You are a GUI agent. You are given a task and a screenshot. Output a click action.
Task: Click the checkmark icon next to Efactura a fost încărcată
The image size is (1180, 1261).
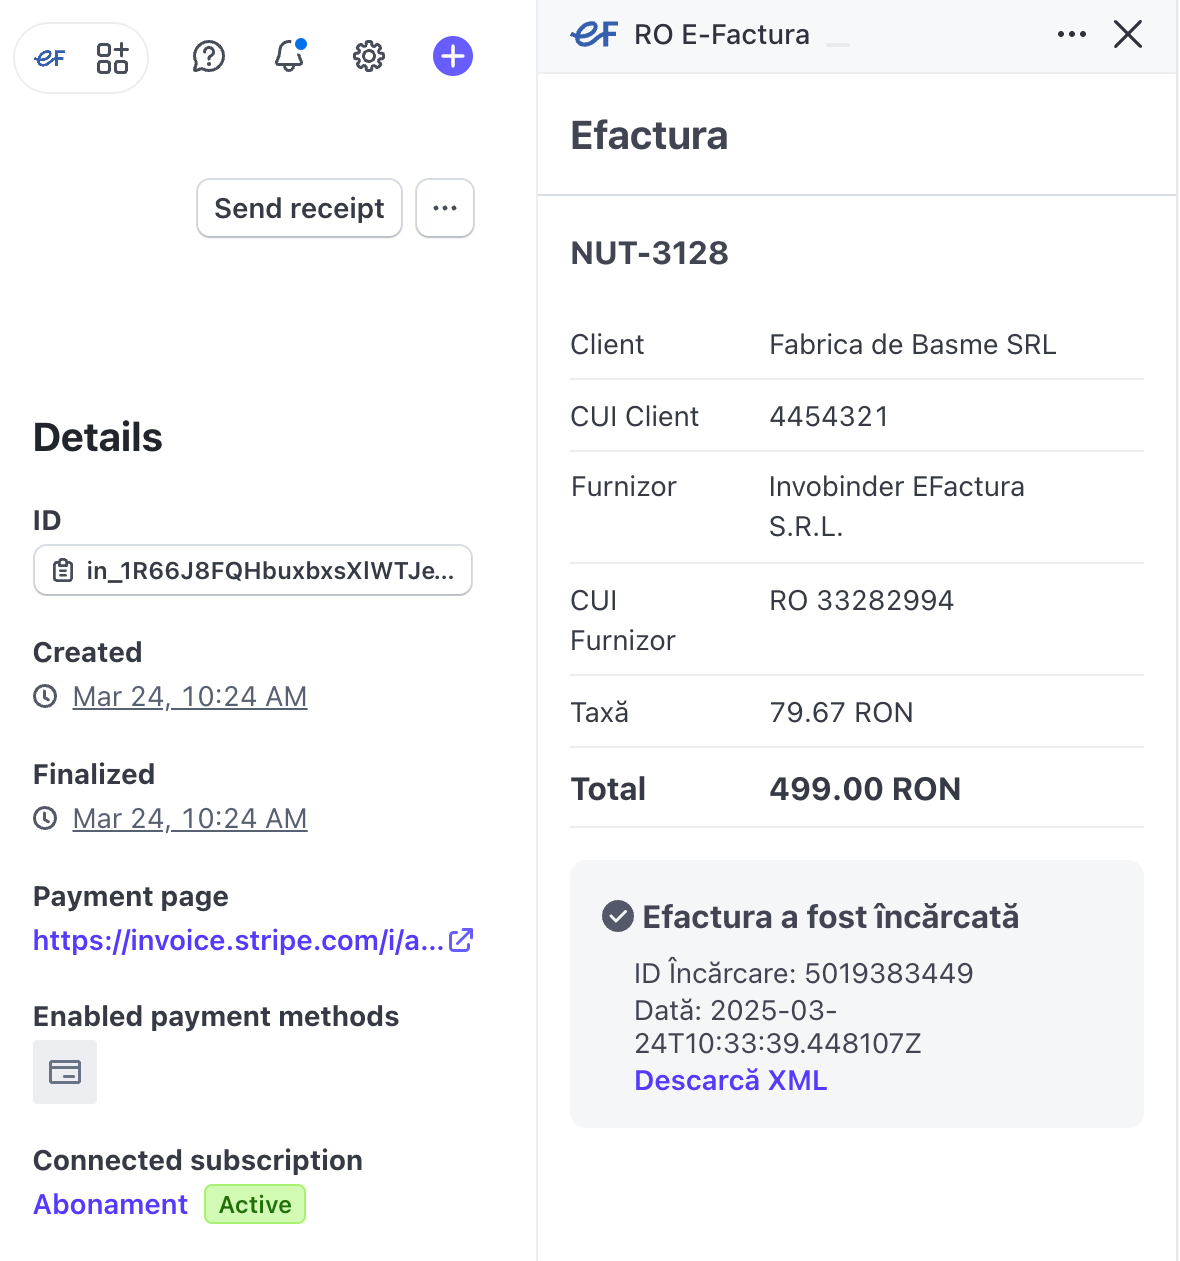618,916
